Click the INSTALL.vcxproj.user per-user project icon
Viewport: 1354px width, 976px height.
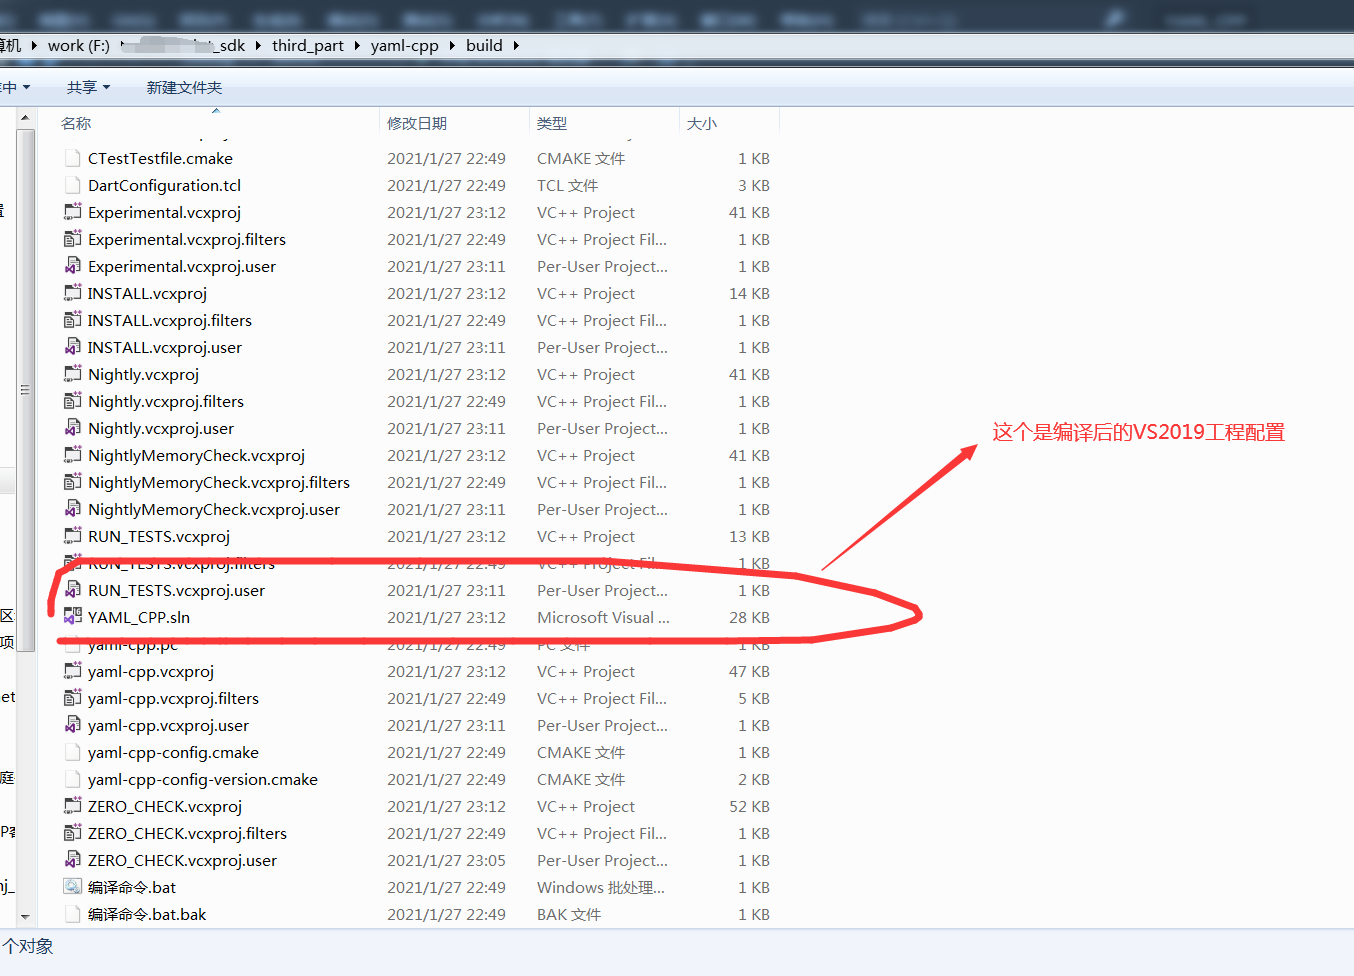click(x=72, y=347)
